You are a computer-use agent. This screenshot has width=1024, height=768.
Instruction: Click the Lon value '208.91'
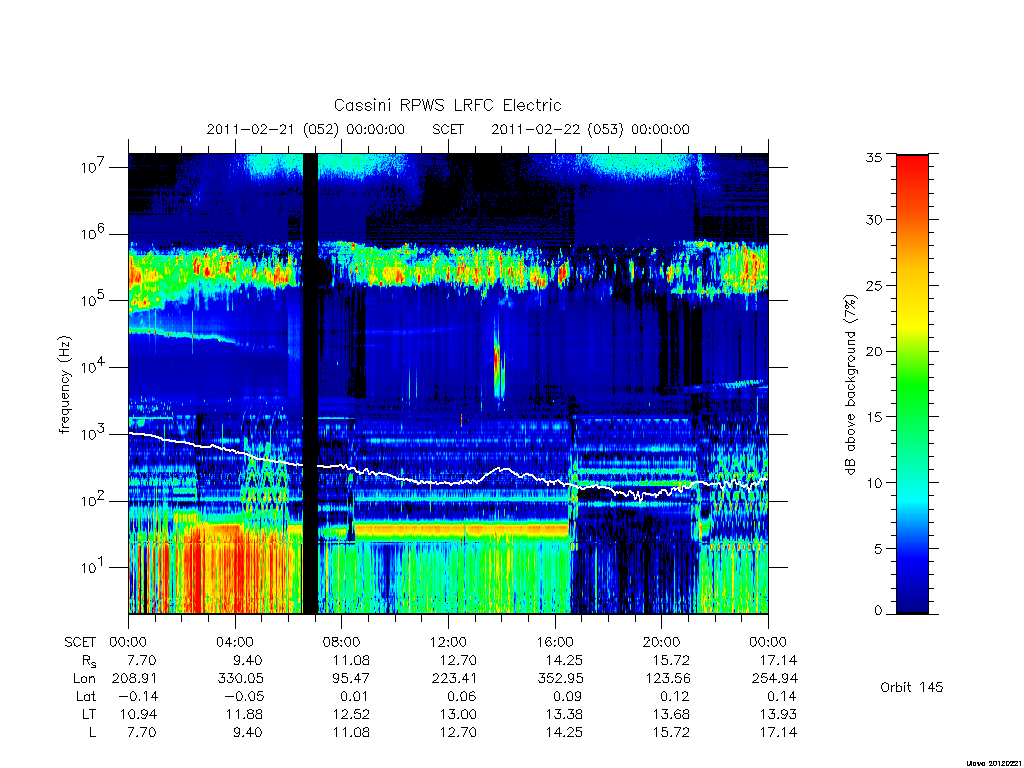135,679
